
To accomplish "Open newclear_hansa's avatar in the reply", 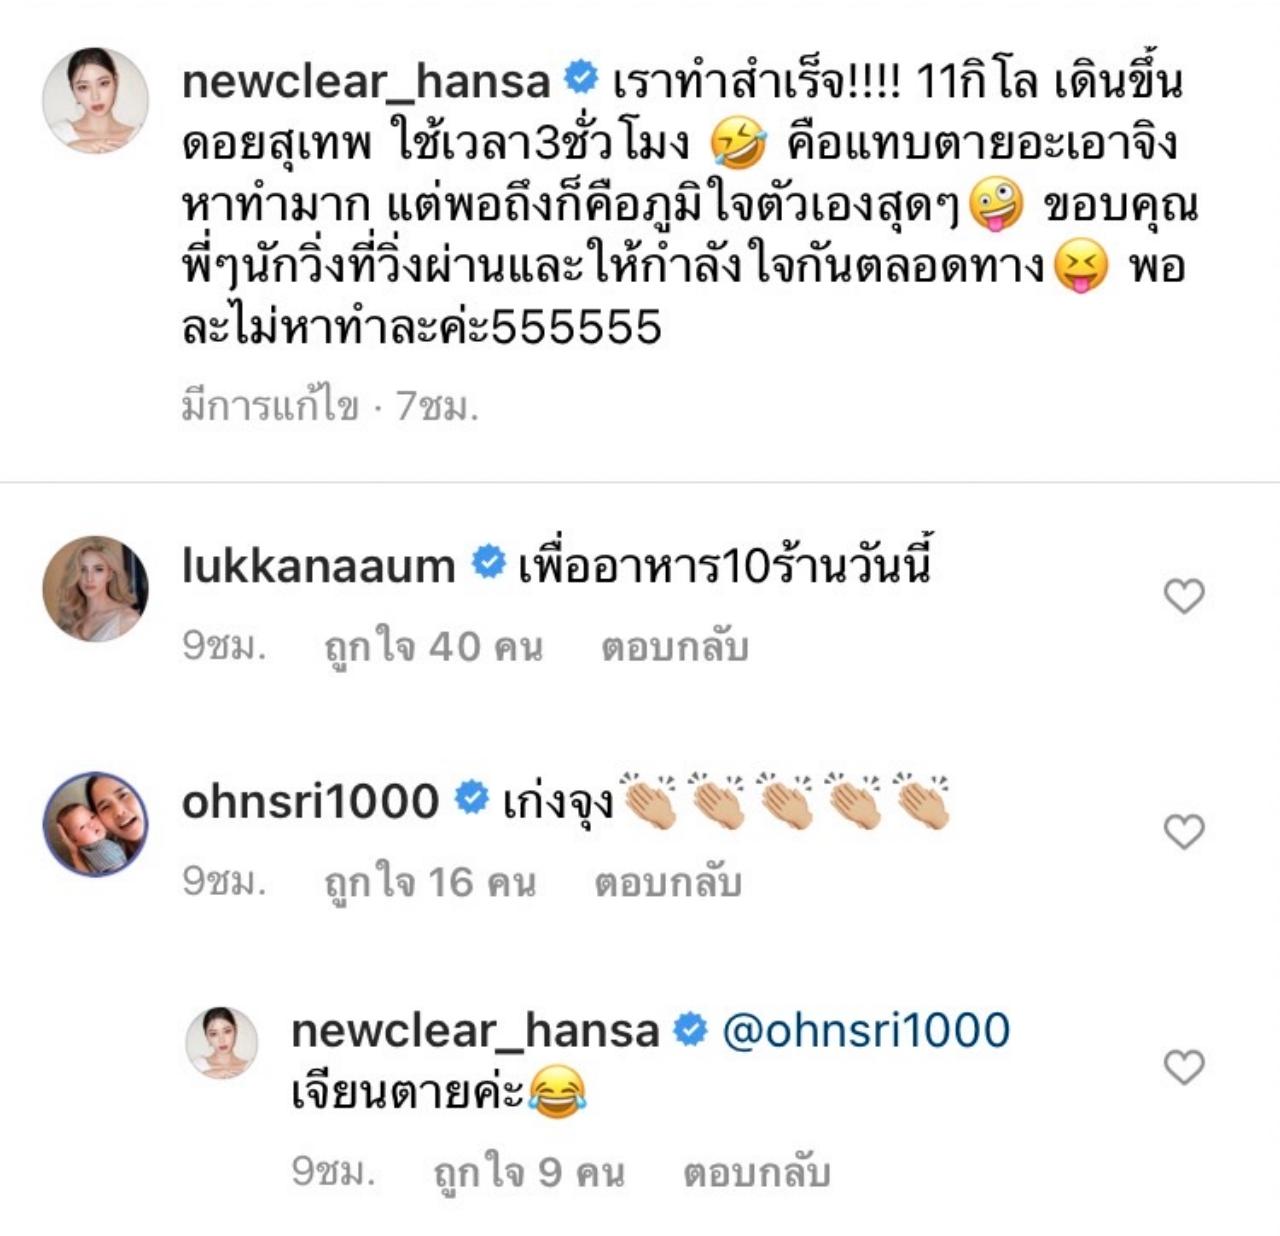I will coord(222,1043).
